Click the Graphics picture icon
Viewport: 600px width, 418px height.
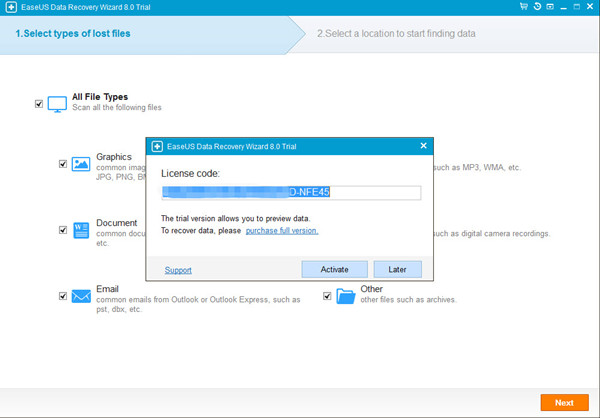81,164
